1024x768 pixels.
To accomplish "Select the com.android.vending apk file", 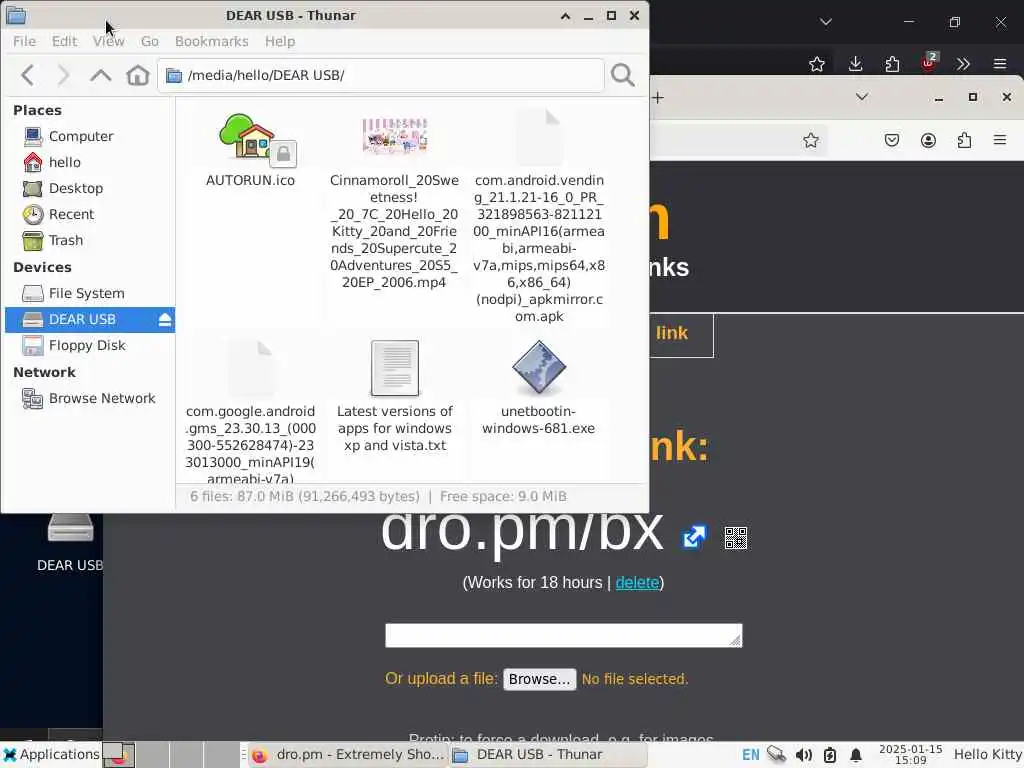I will tap(539, 136).
